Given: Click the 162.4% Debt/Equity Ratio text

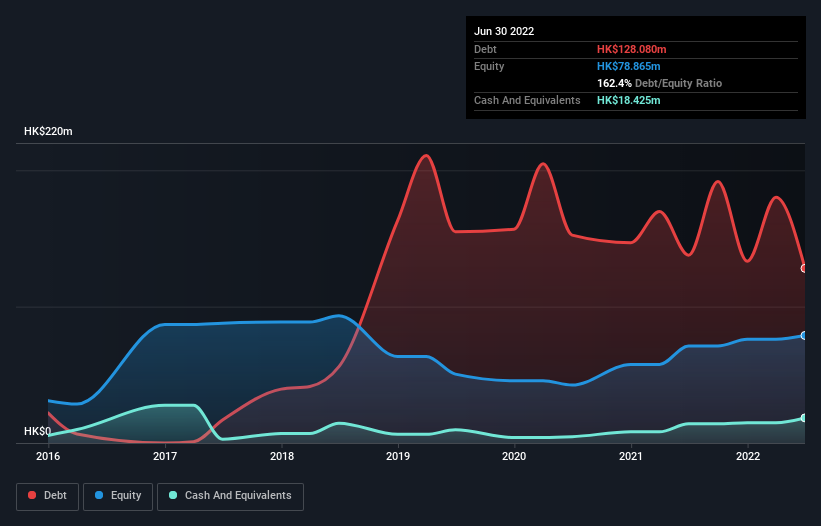Looking at the screenshot, I should pyautogui.click(x=659, y=83).
